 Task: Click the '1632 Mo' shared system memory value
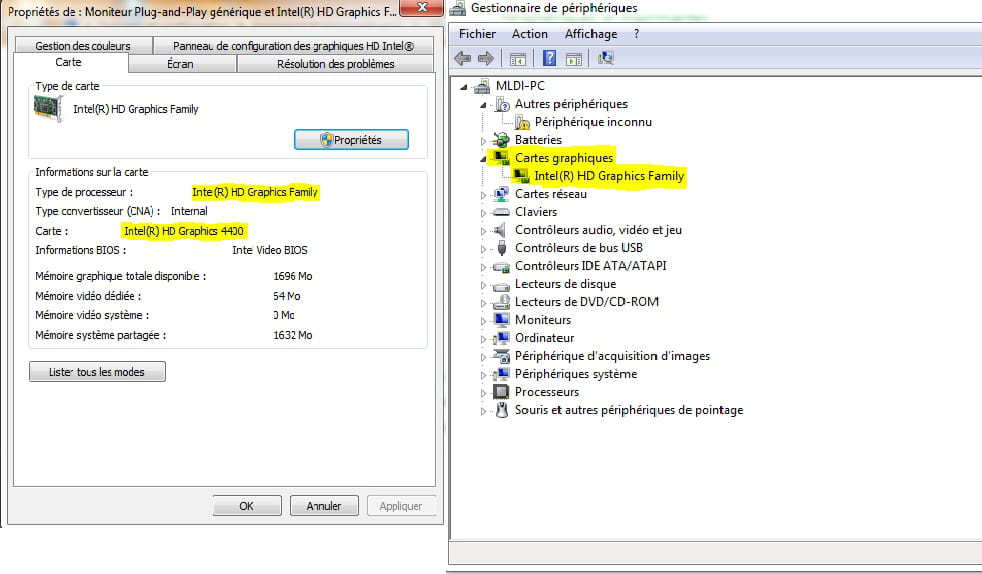click(292, 336)
